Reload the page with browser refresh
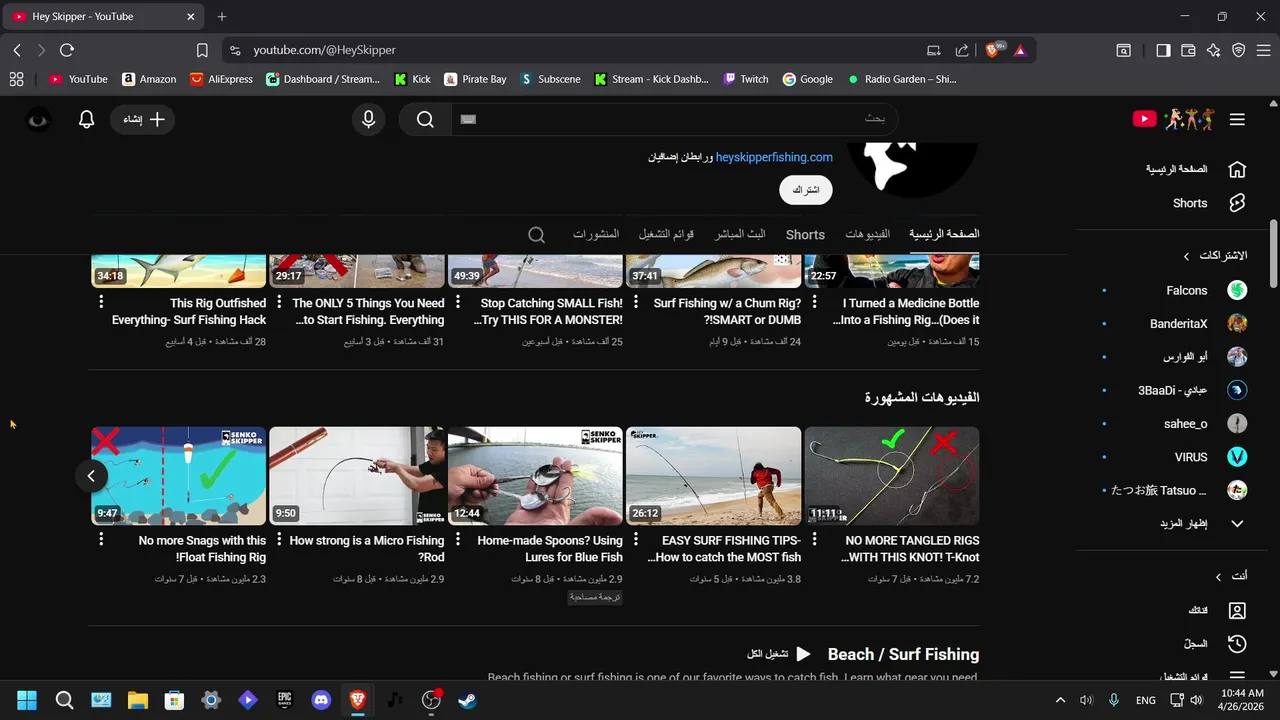The image size is (1280, 720). coord(67,50)
